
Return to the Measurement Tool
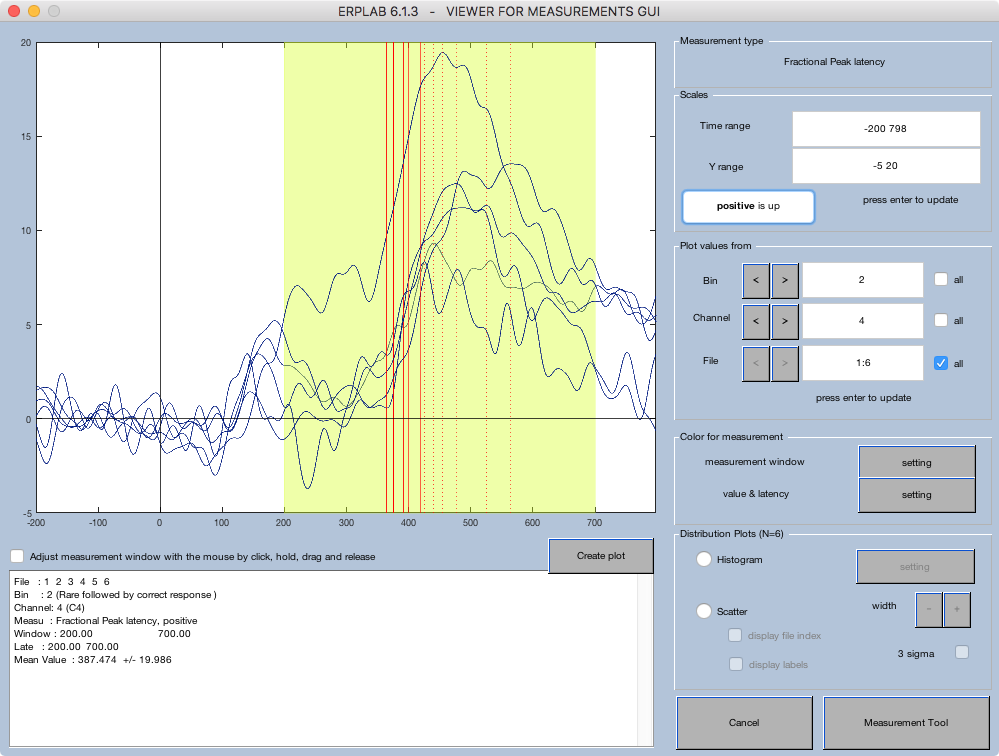[x=907, y=722]
